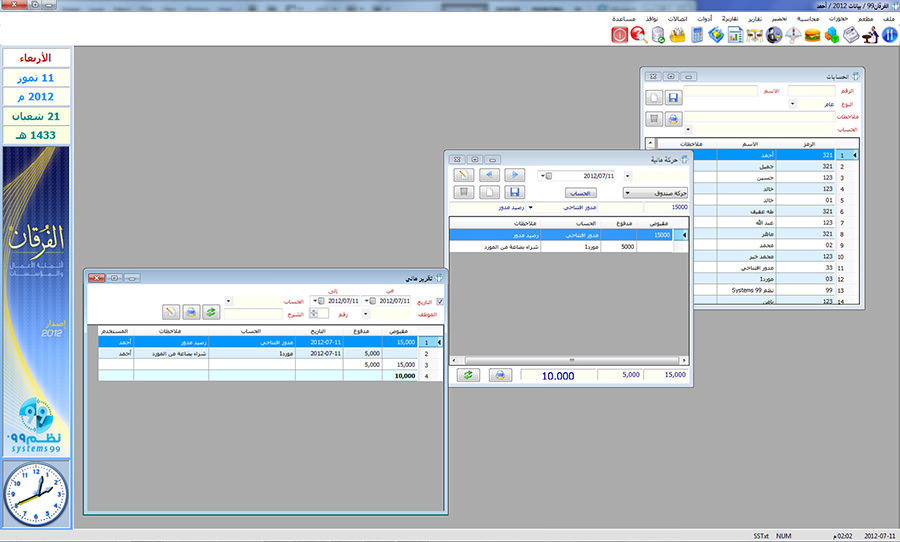Open the أدوات tools menu
Viewport: 900px width, 542px height.
point(704,19)
